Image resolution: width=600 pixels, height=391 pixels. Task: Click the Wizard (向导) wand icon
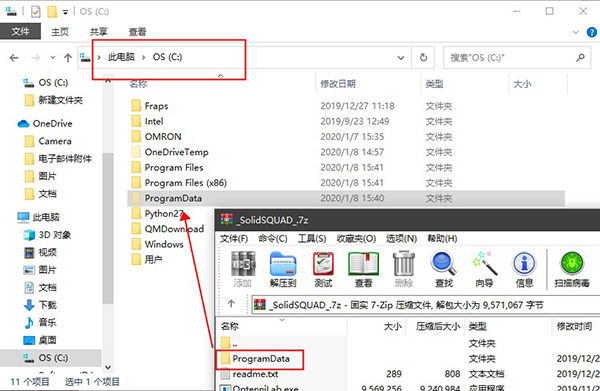click(x=484, y=269)
